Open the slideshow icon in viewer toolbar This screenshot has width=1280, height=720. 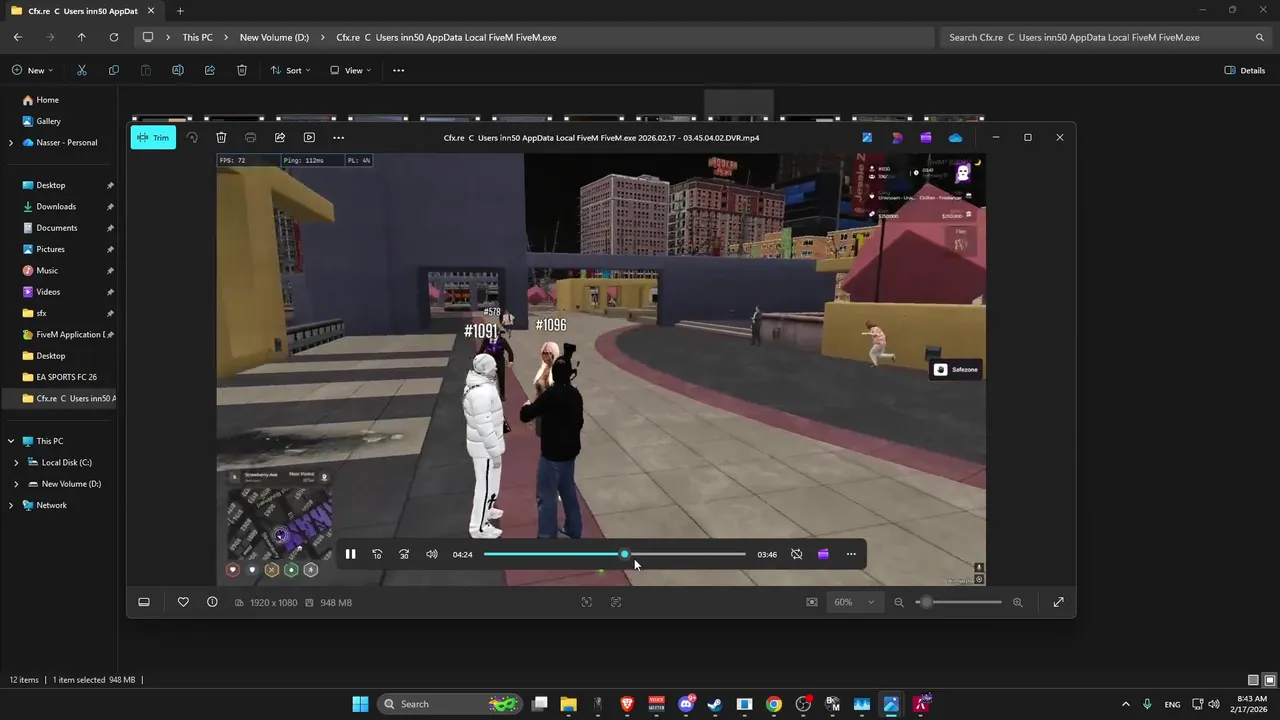pyautogui.click(x=309, y=138)
